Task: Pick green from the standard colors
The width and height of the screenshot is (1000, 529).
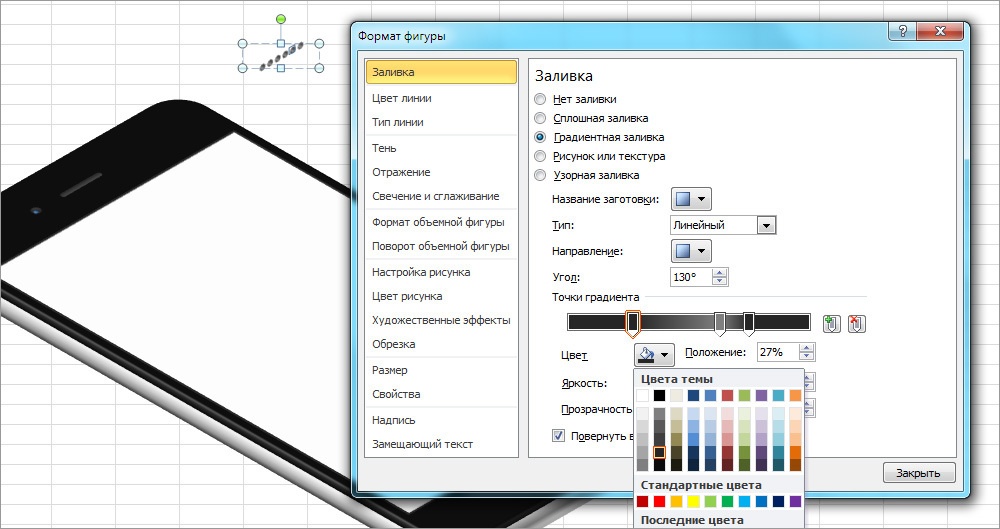Action: 728,502
